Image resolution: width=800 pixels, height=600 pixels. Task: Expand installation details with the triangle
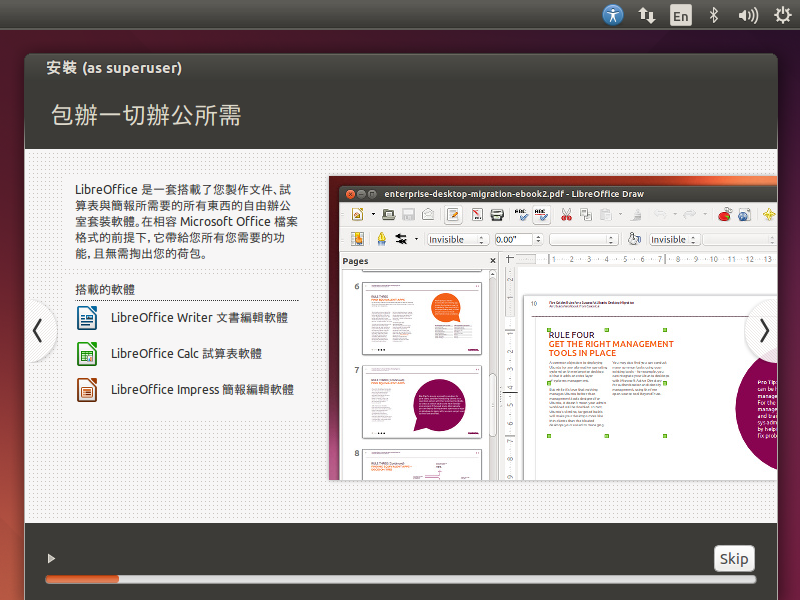(51, 558)
